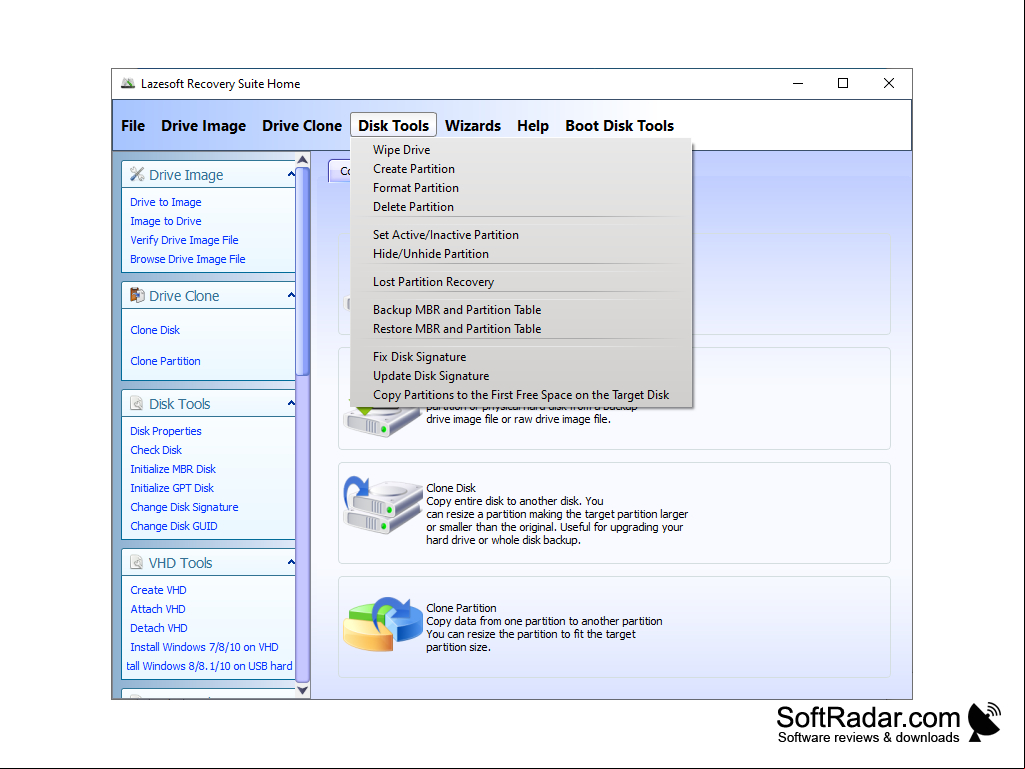Click the Disk Tools panel icon

[137, 403]
